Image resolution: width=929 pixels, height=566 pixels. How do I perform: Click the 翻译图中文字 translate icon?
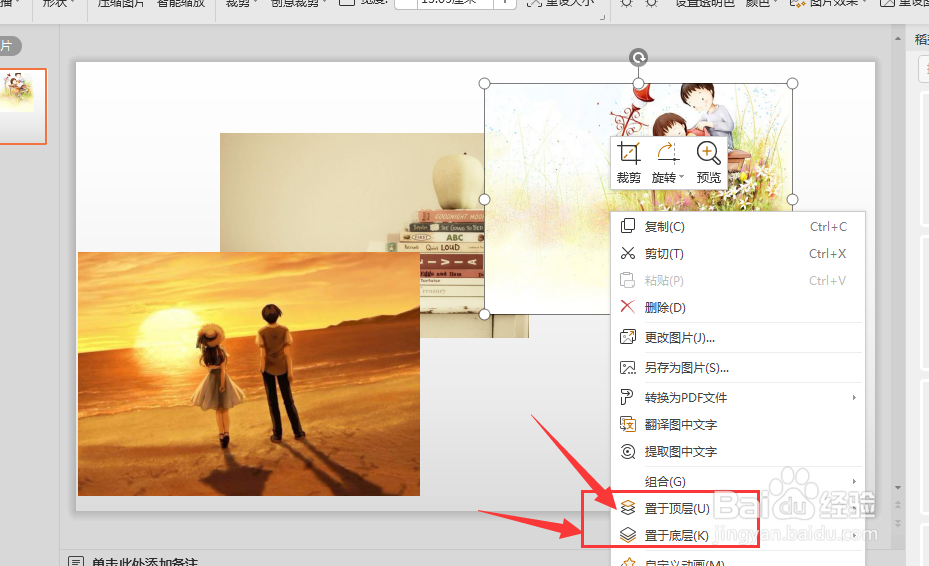point(627,424)
